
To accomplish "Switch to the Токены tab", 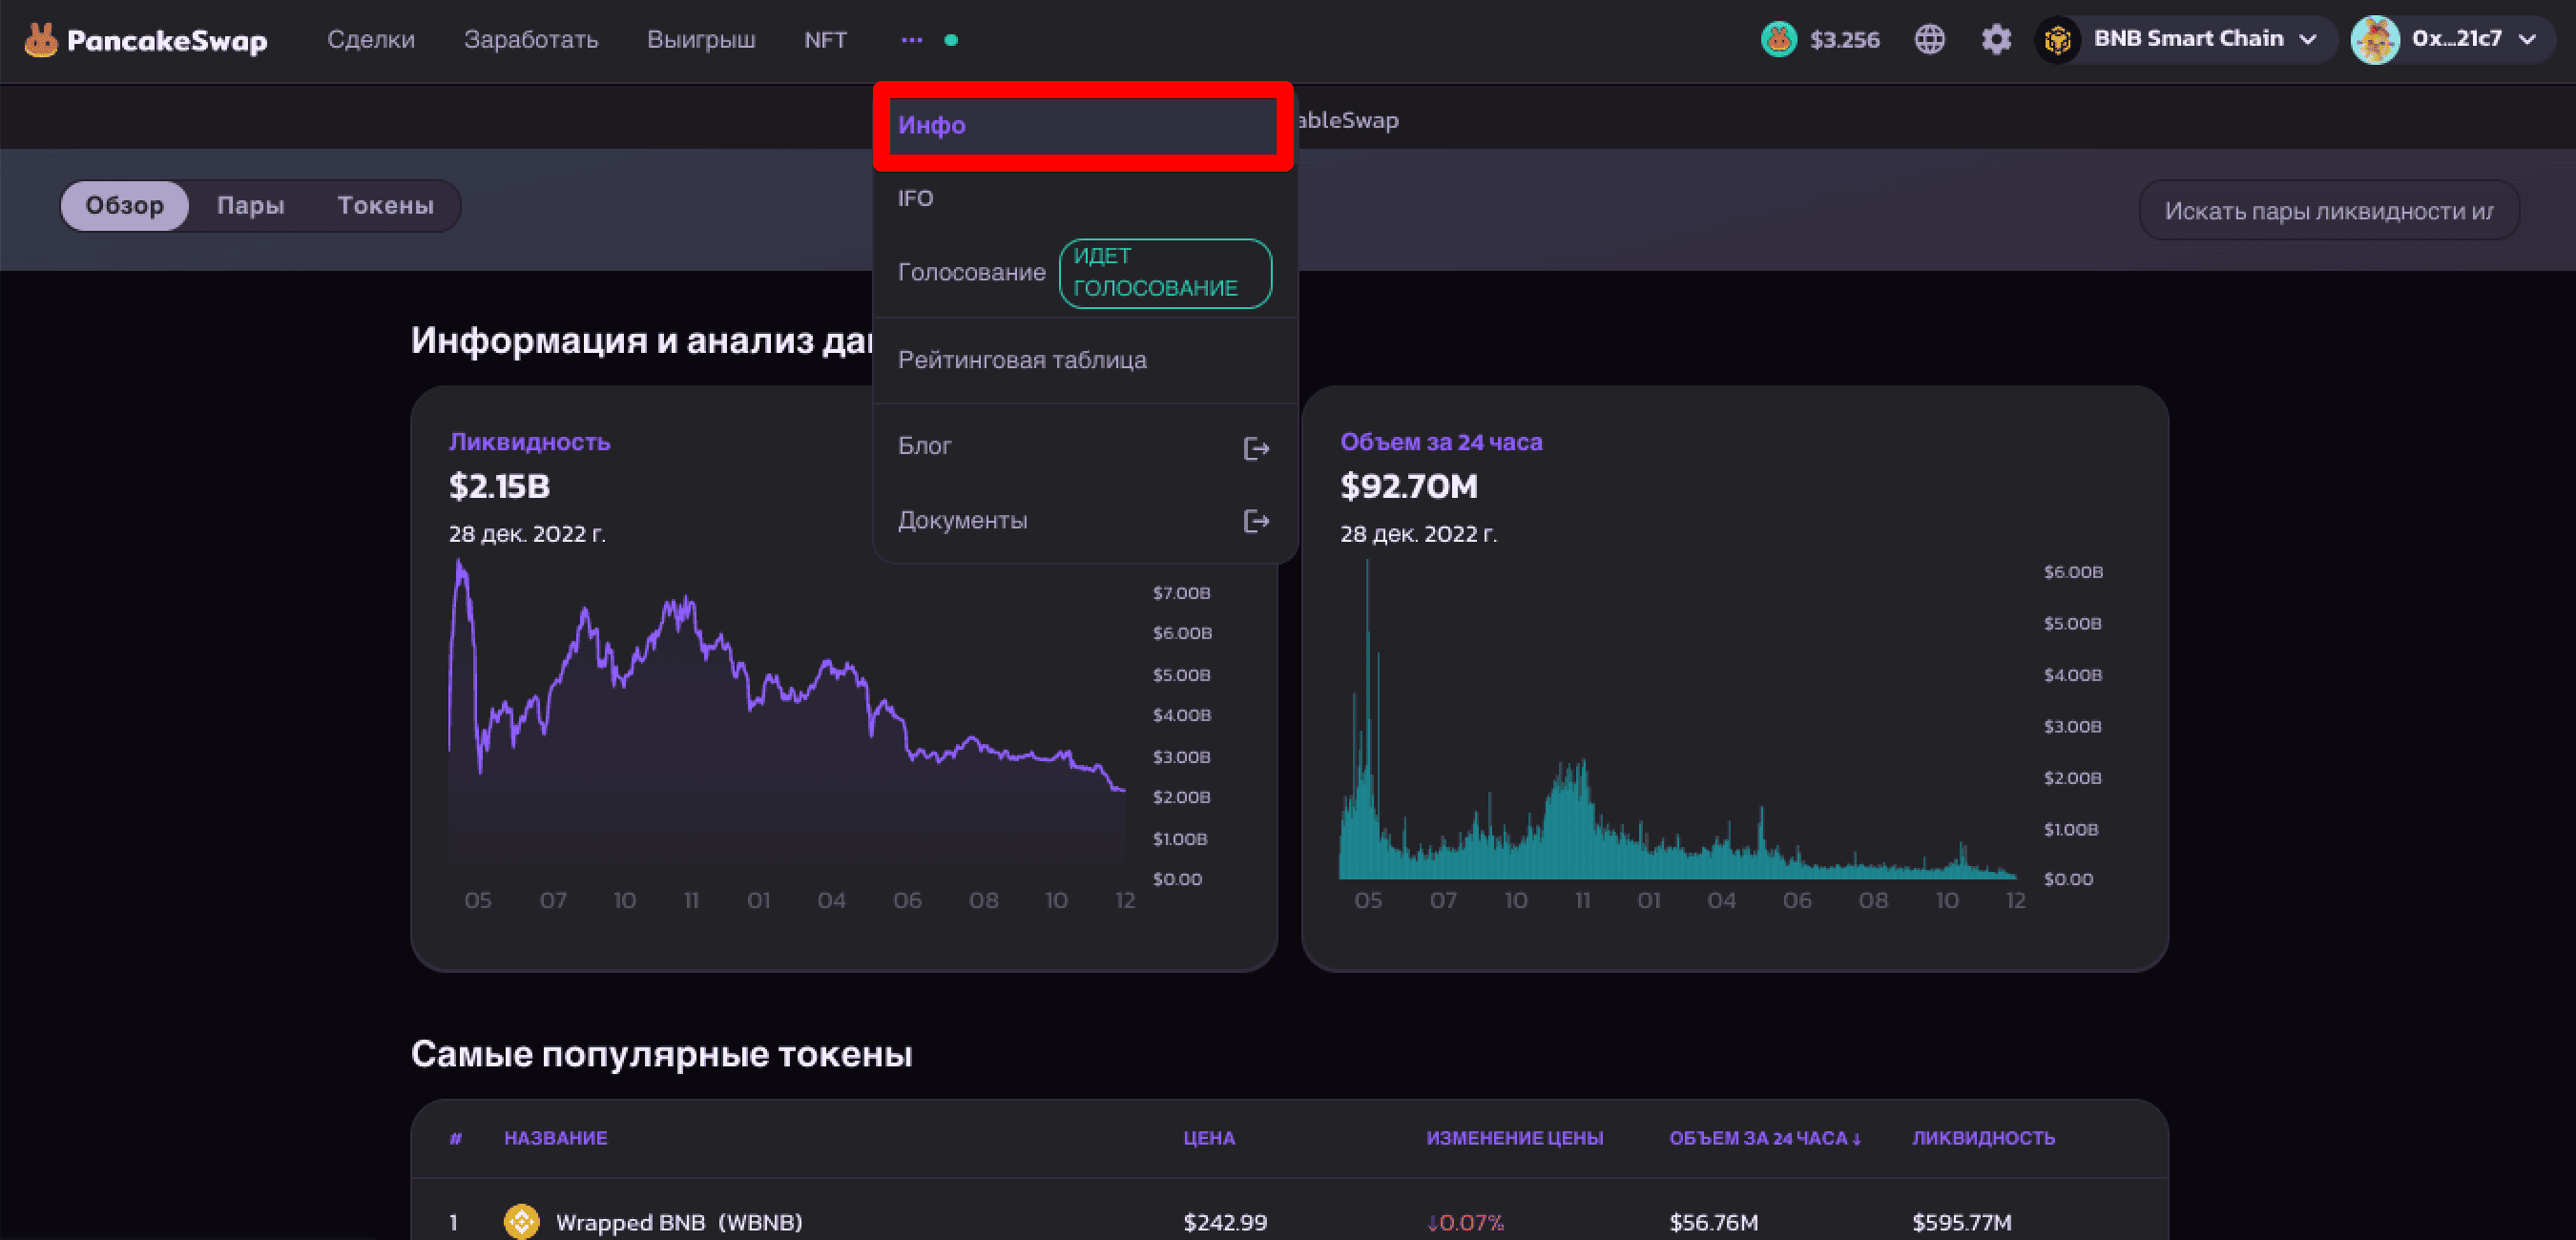I will 385,206.
